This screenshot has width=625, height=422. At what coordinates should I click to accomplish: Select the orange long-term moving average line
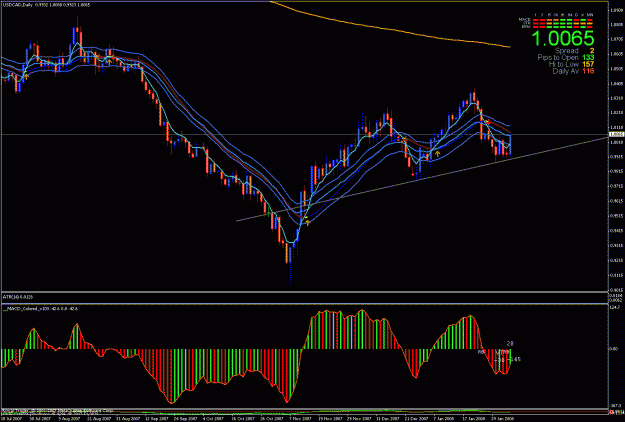click(391, 29)
